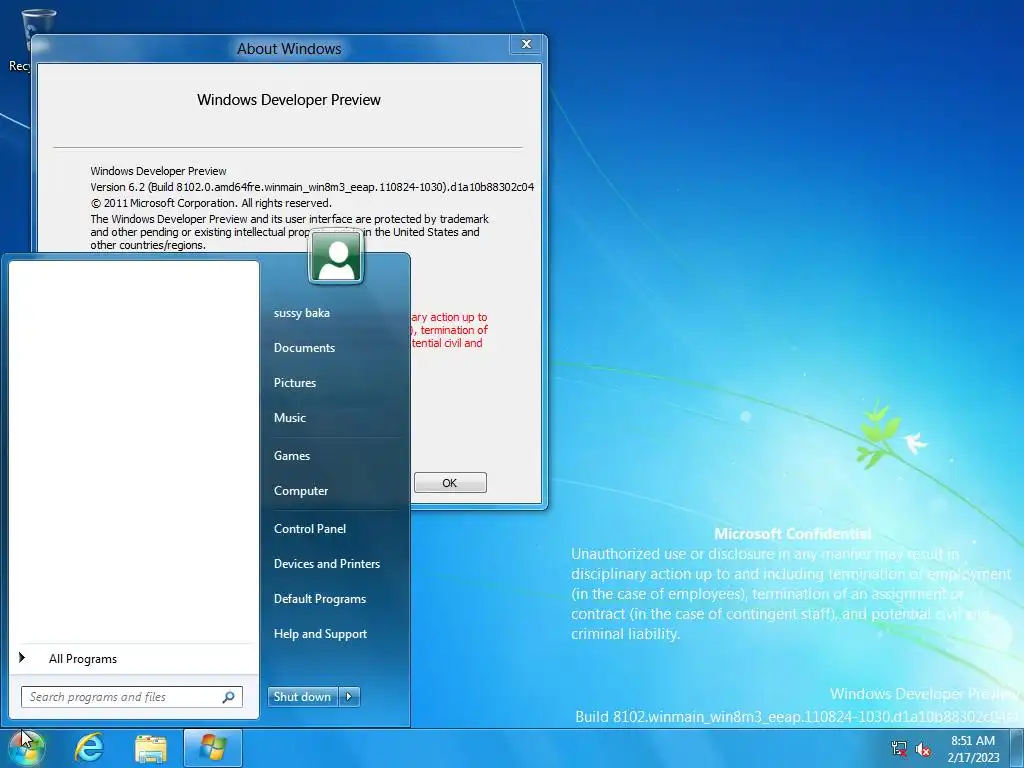Open Documents from the Start menu

click(x=304, y=348)
